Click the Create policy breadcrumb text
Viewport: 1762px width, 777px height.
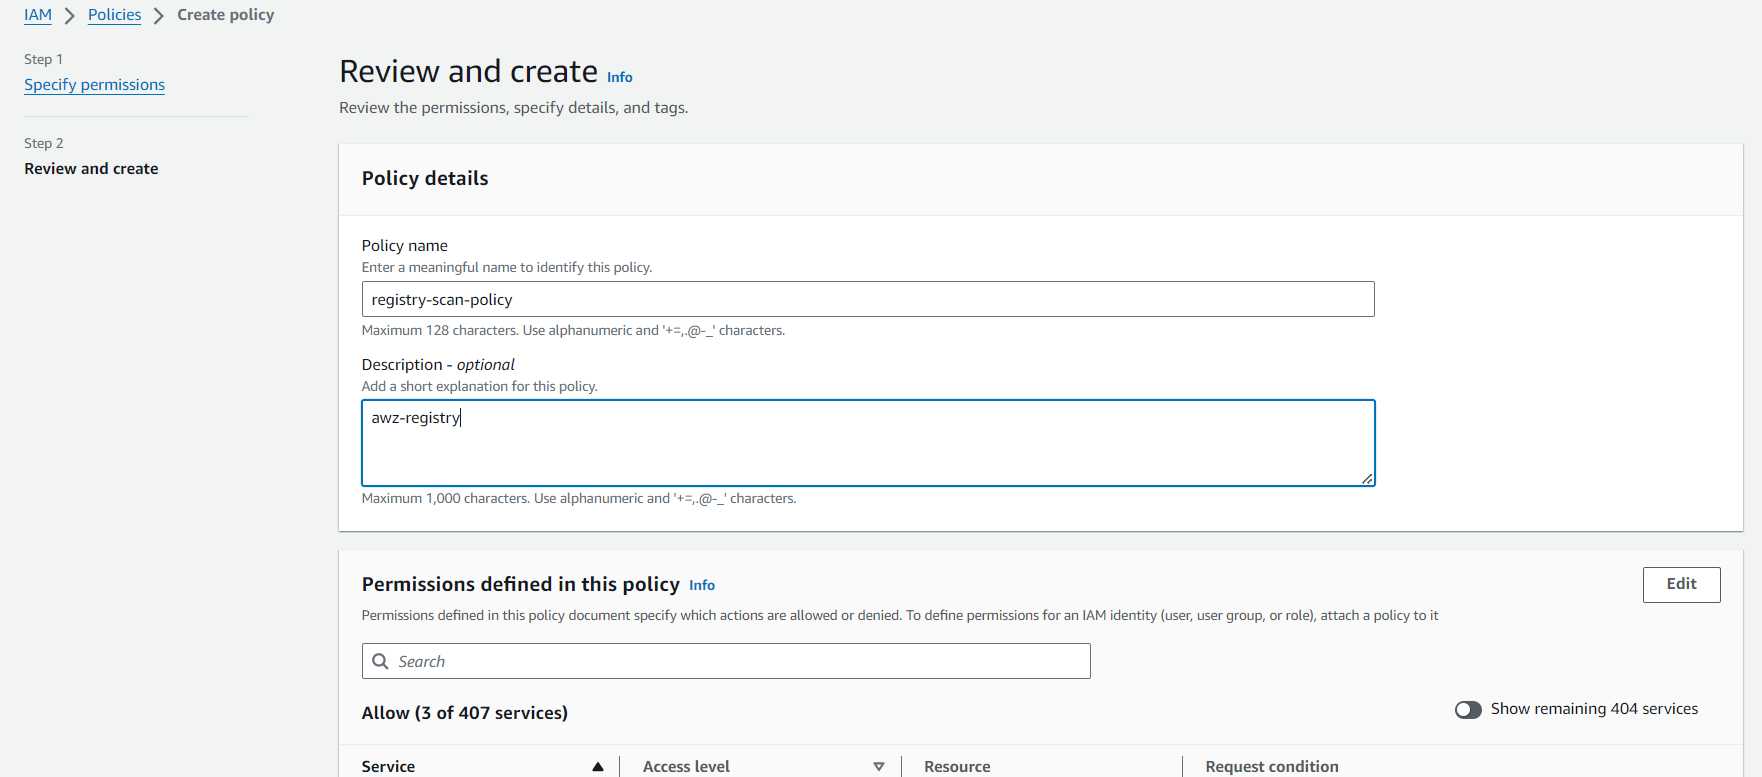(225, 15)
